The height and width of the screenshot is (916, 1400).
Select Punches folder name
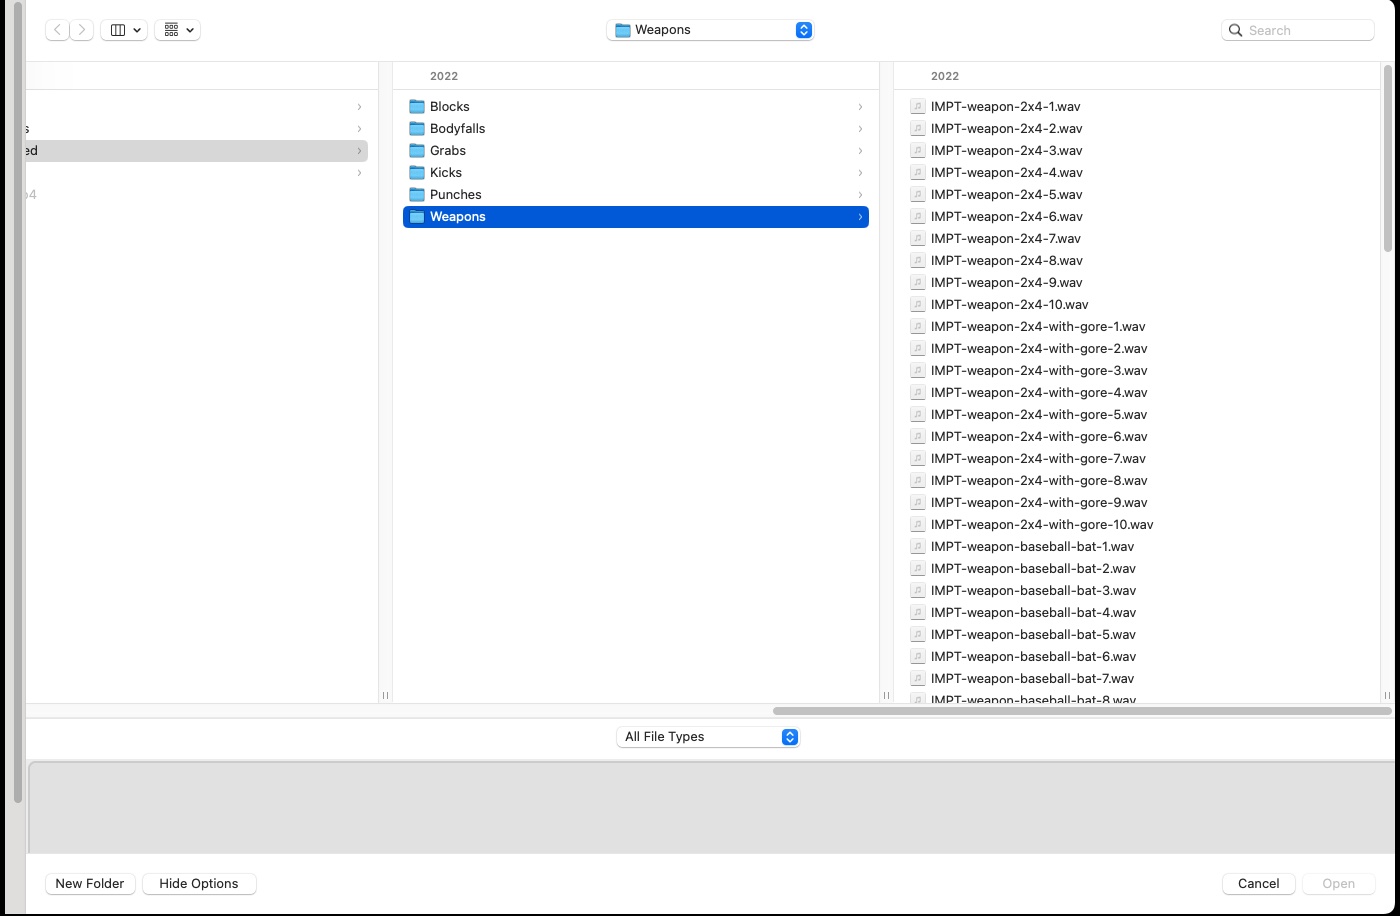click(455, 195)
